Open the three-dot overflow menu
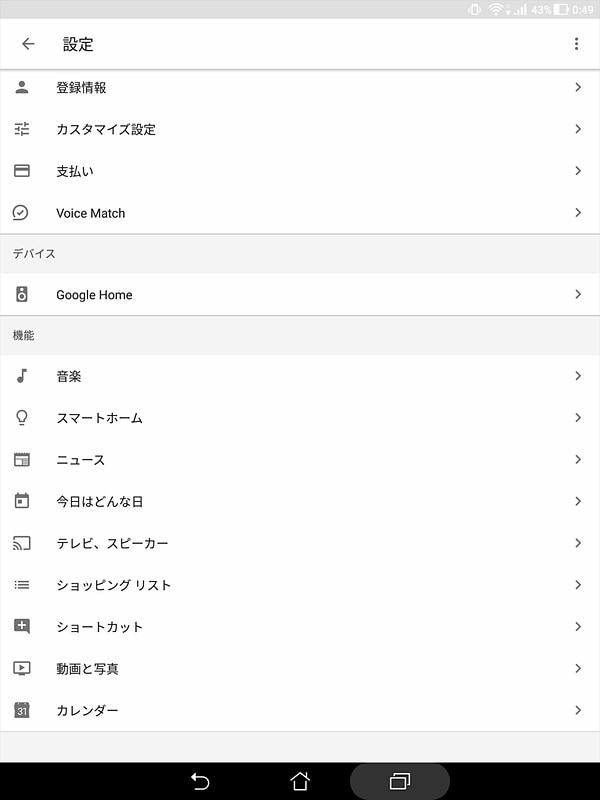Image resolution: width=600 pixels, height=800 pixels. (576, 43)
